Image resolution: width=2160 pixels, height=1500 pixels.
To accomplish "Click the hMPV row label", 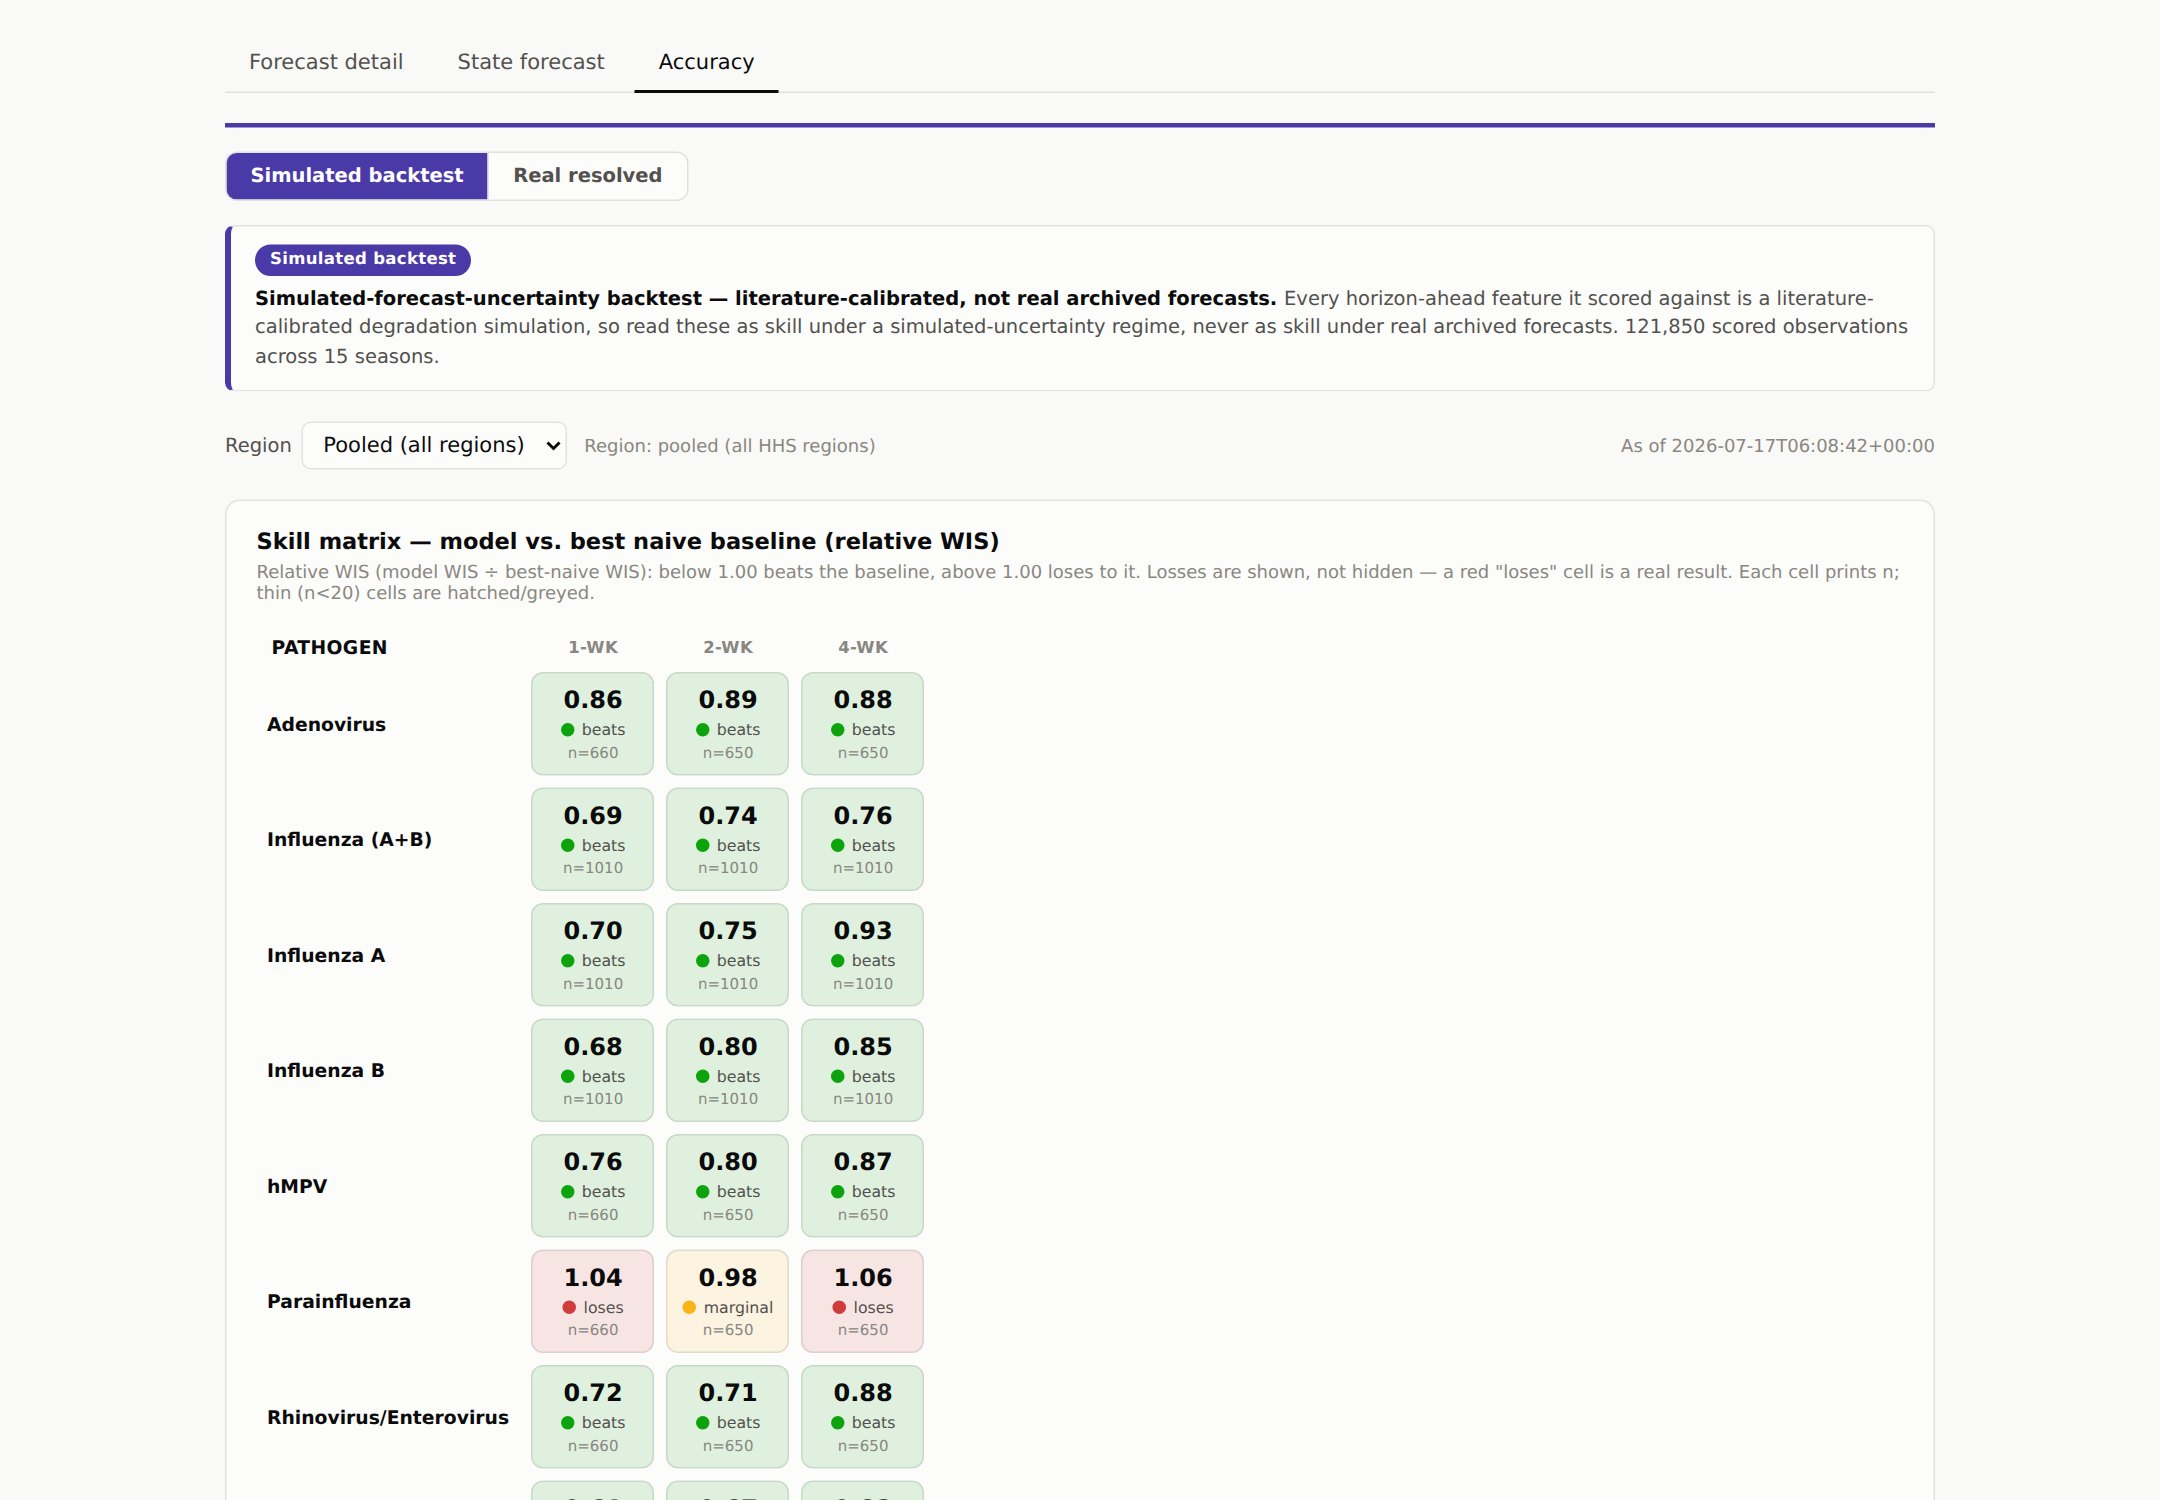I will pyautogui.click(x=297, y=1187).
